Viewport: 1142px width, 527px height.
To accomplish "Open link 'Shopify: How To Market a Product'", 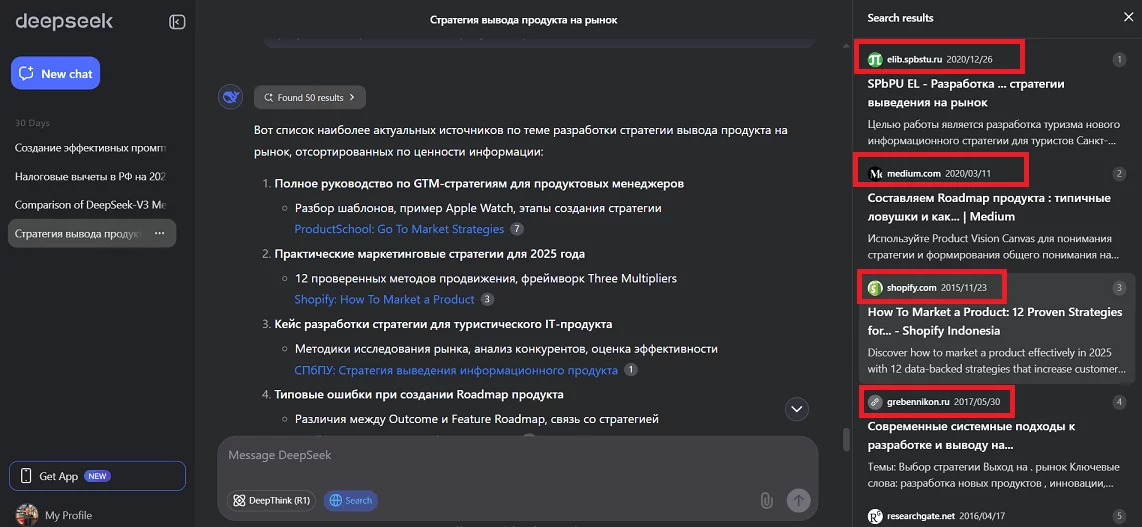I will [x=384, y=299].
